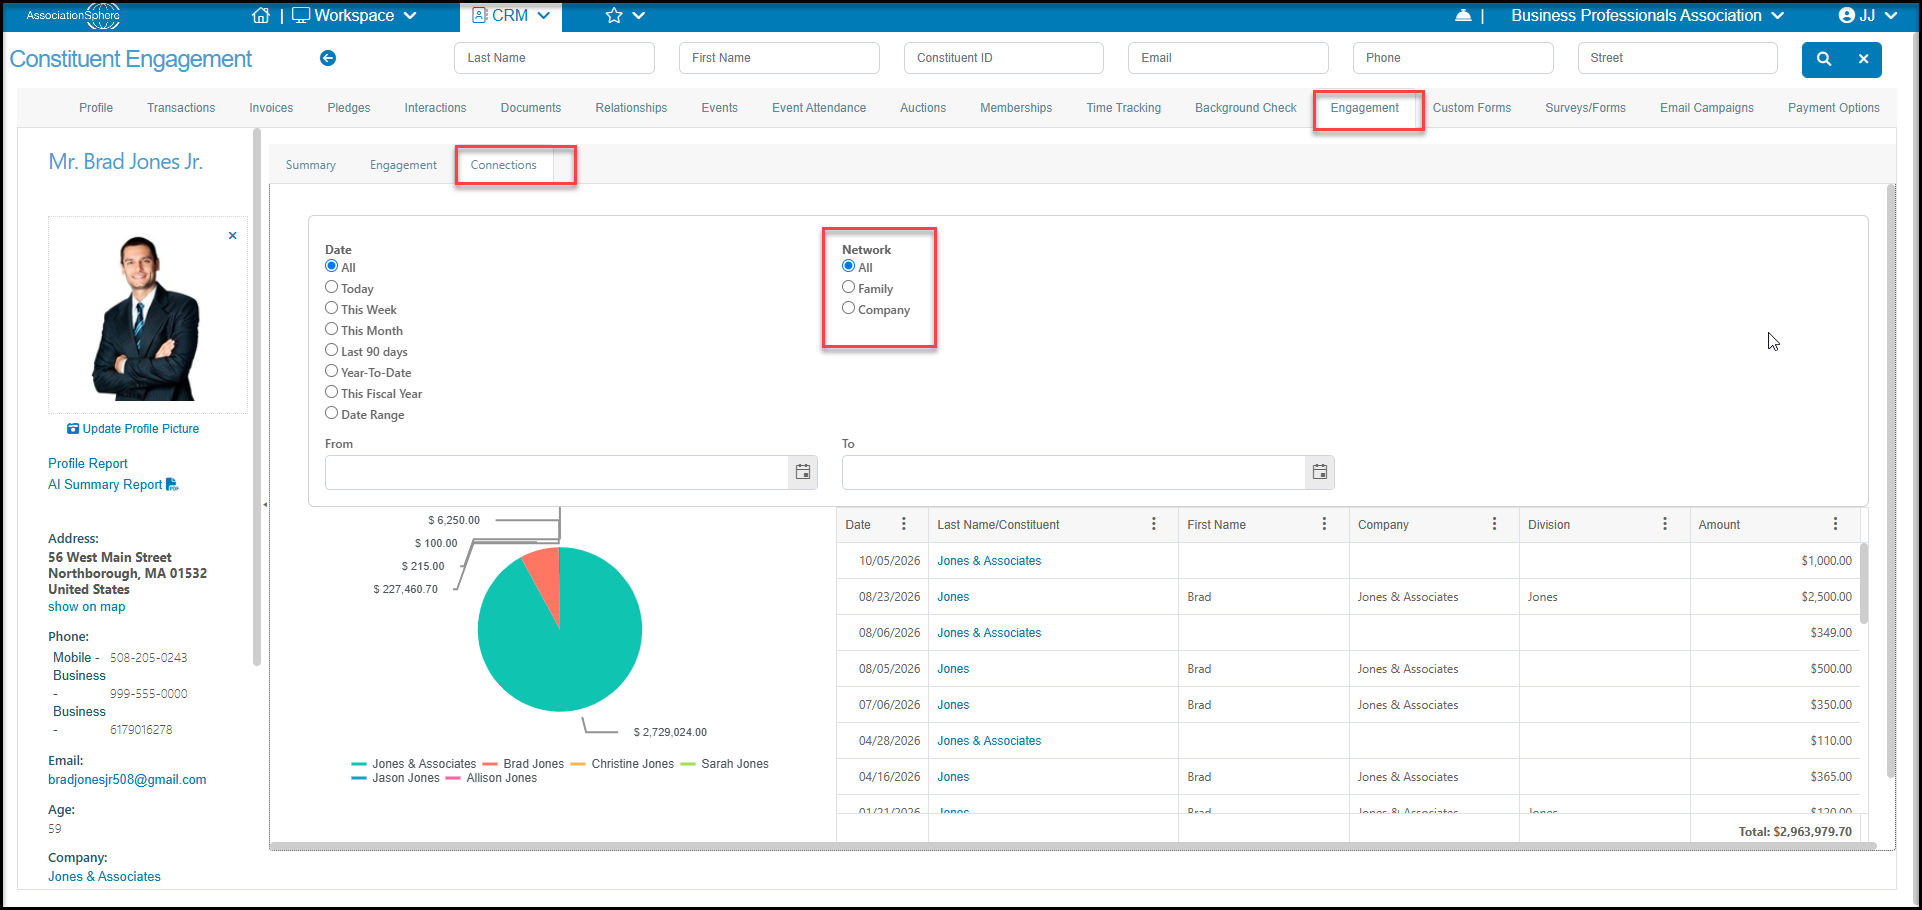Select This Week date filter
Viewport: 1922px width, 910px height.
coord(331,308)
